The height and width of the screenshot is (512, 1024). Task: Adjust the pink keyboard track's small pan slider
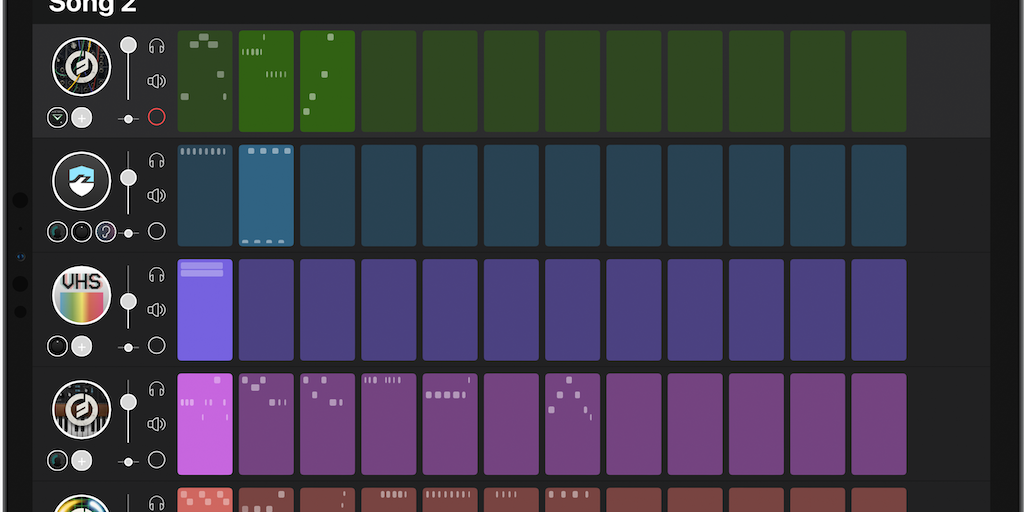pos(129,462)
